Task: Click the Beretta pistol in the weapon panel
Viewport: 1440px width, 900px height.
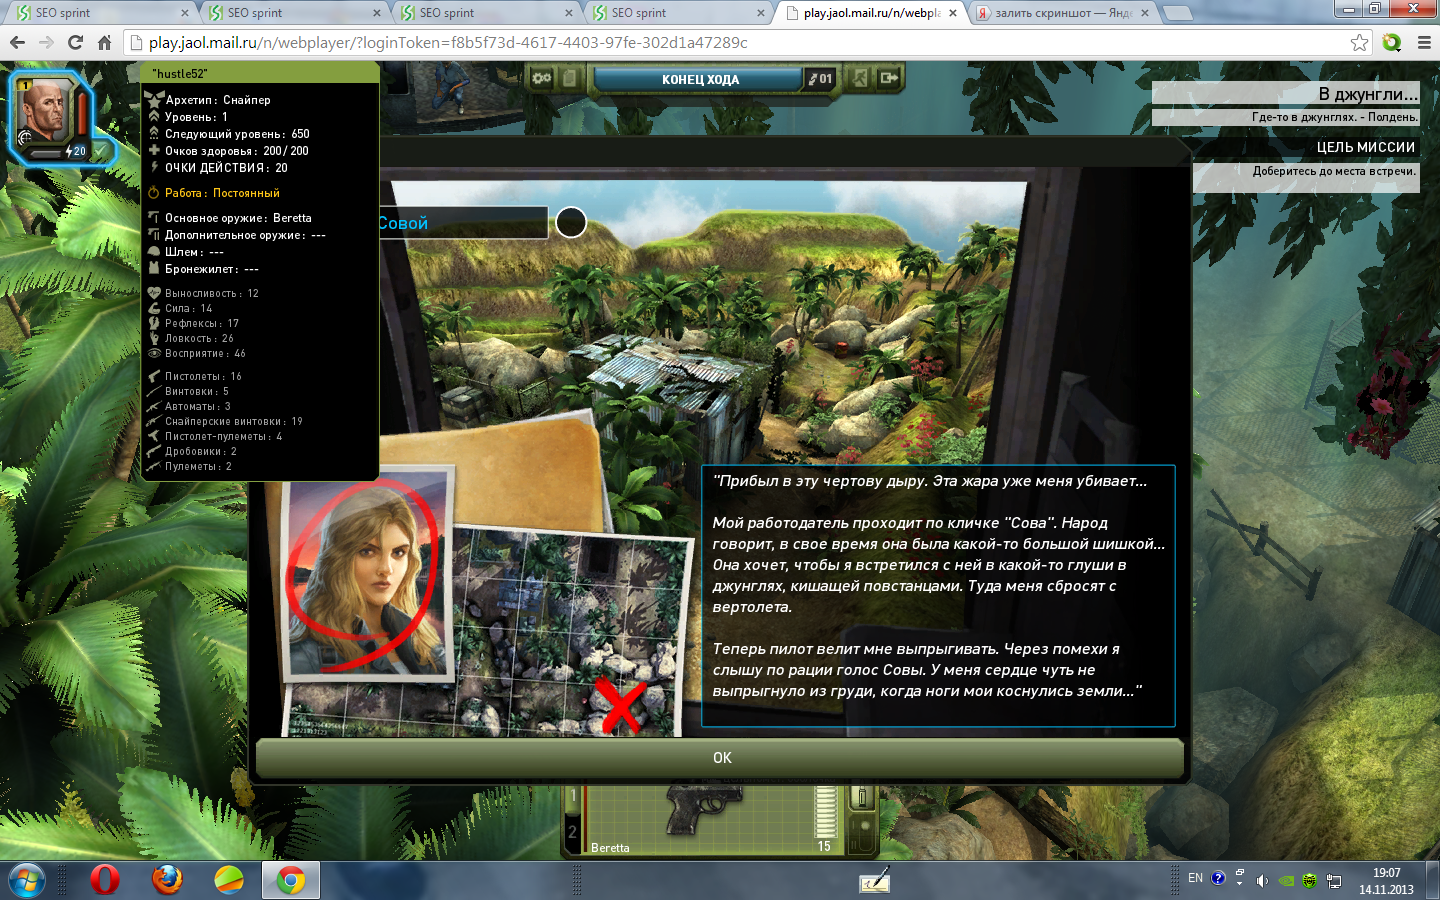Action: (x=705, y=812)
